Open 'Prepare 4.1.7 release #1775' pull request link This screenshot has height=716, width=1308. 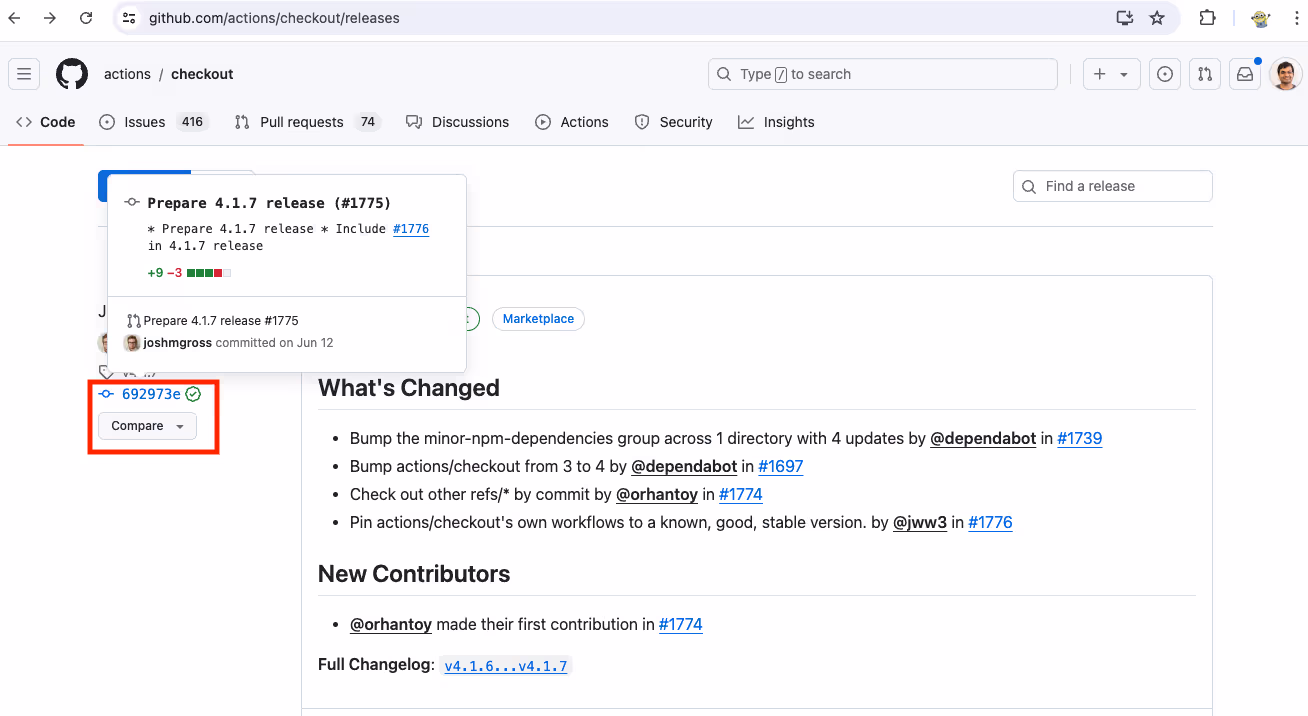(x=221, y=321)
